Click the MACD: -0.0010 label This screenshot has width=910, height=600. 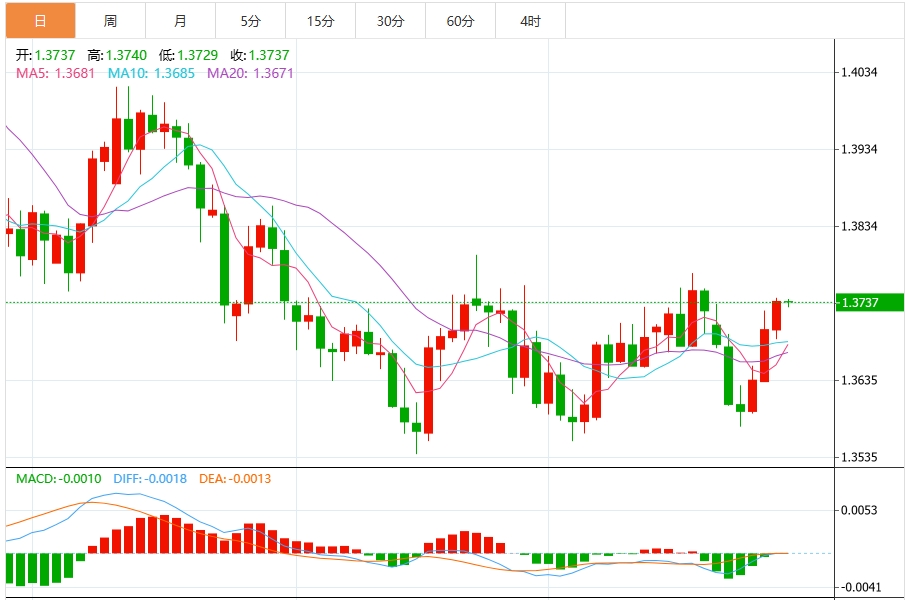[x=59, y=479]
